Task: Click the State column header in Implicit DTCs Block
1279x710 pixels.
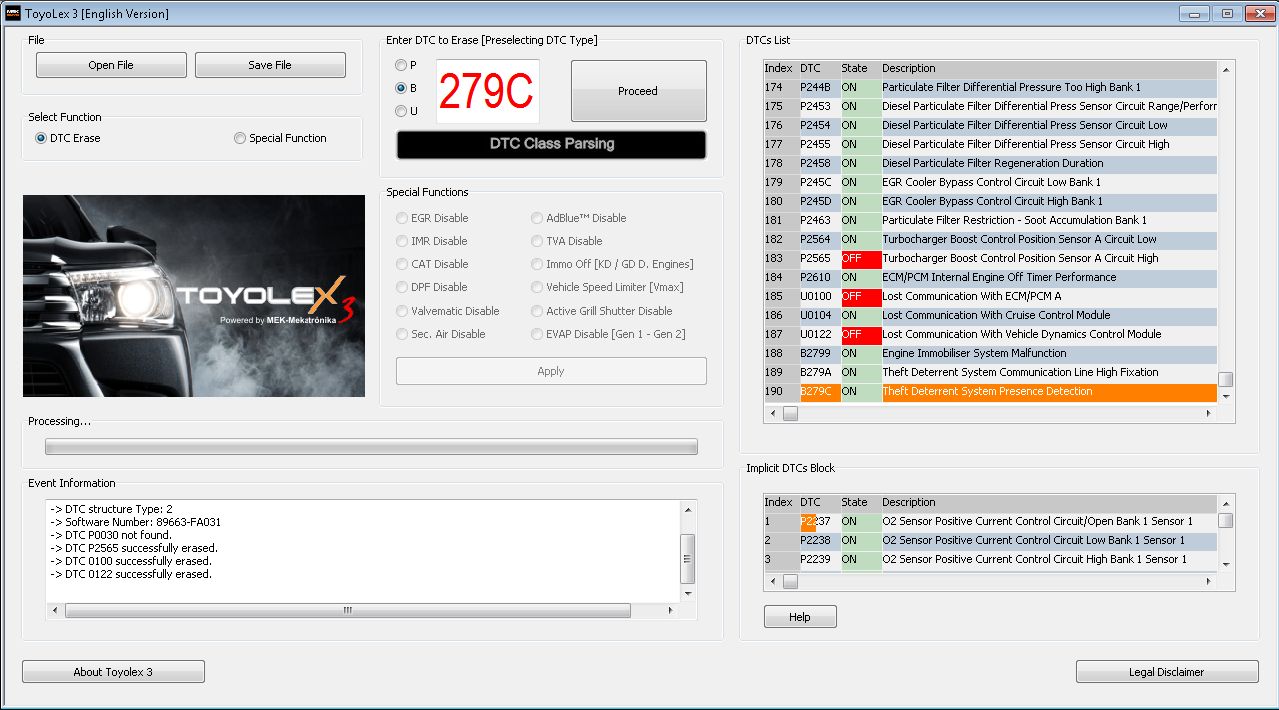Action: point(855,502)
